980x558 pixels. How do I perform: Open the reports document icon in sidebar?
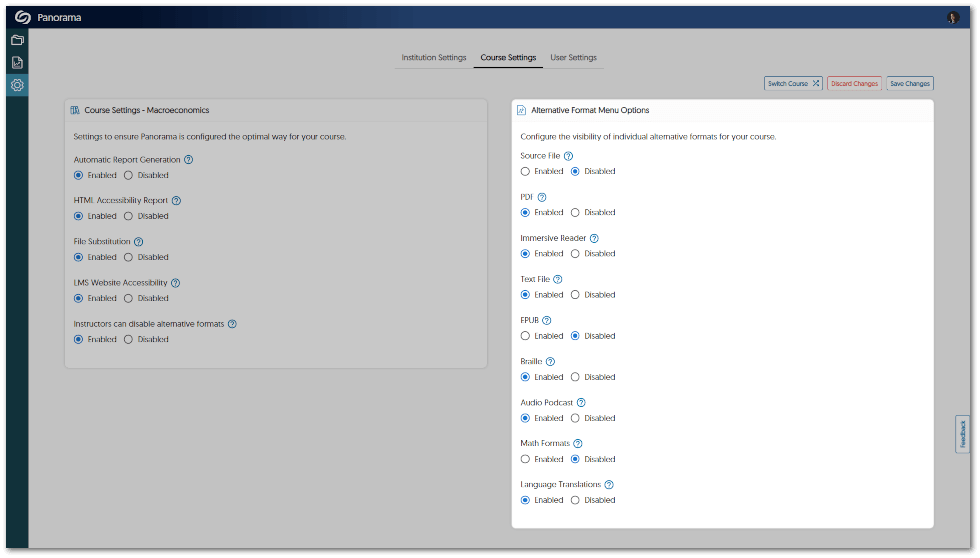click(x=17, y=62)
